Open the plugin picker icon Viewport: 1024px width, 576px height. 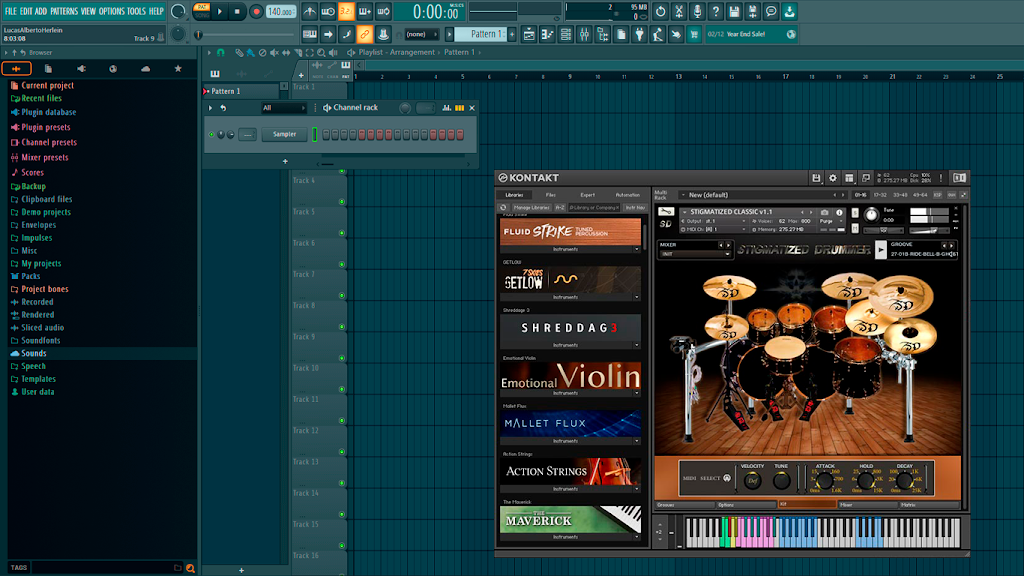point(639,34)
